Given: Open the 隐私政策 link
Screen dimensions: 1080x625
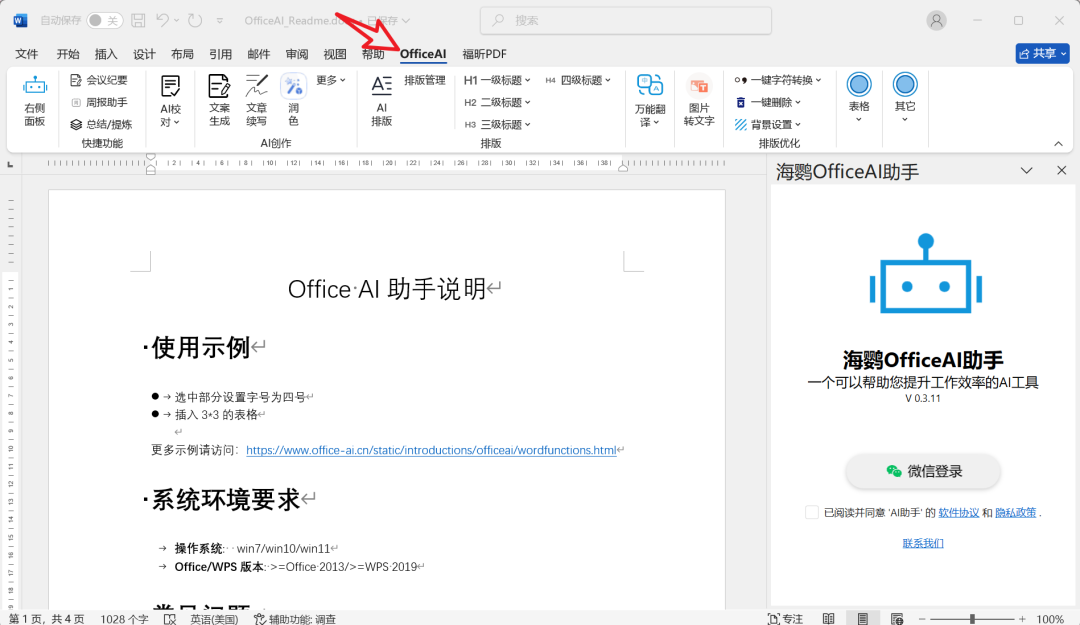Looking at the screenshot, I should coord(1015,513).
